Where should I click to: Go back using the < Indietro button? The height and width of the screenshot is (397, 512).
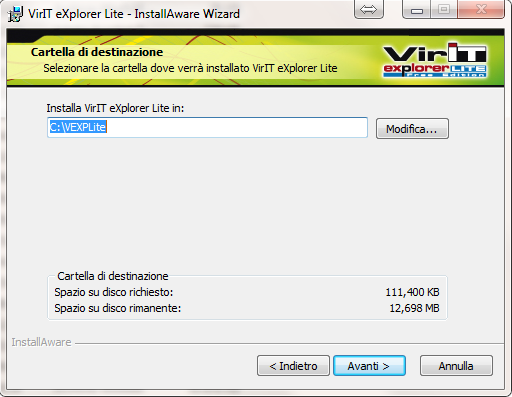tap(293, 366)
